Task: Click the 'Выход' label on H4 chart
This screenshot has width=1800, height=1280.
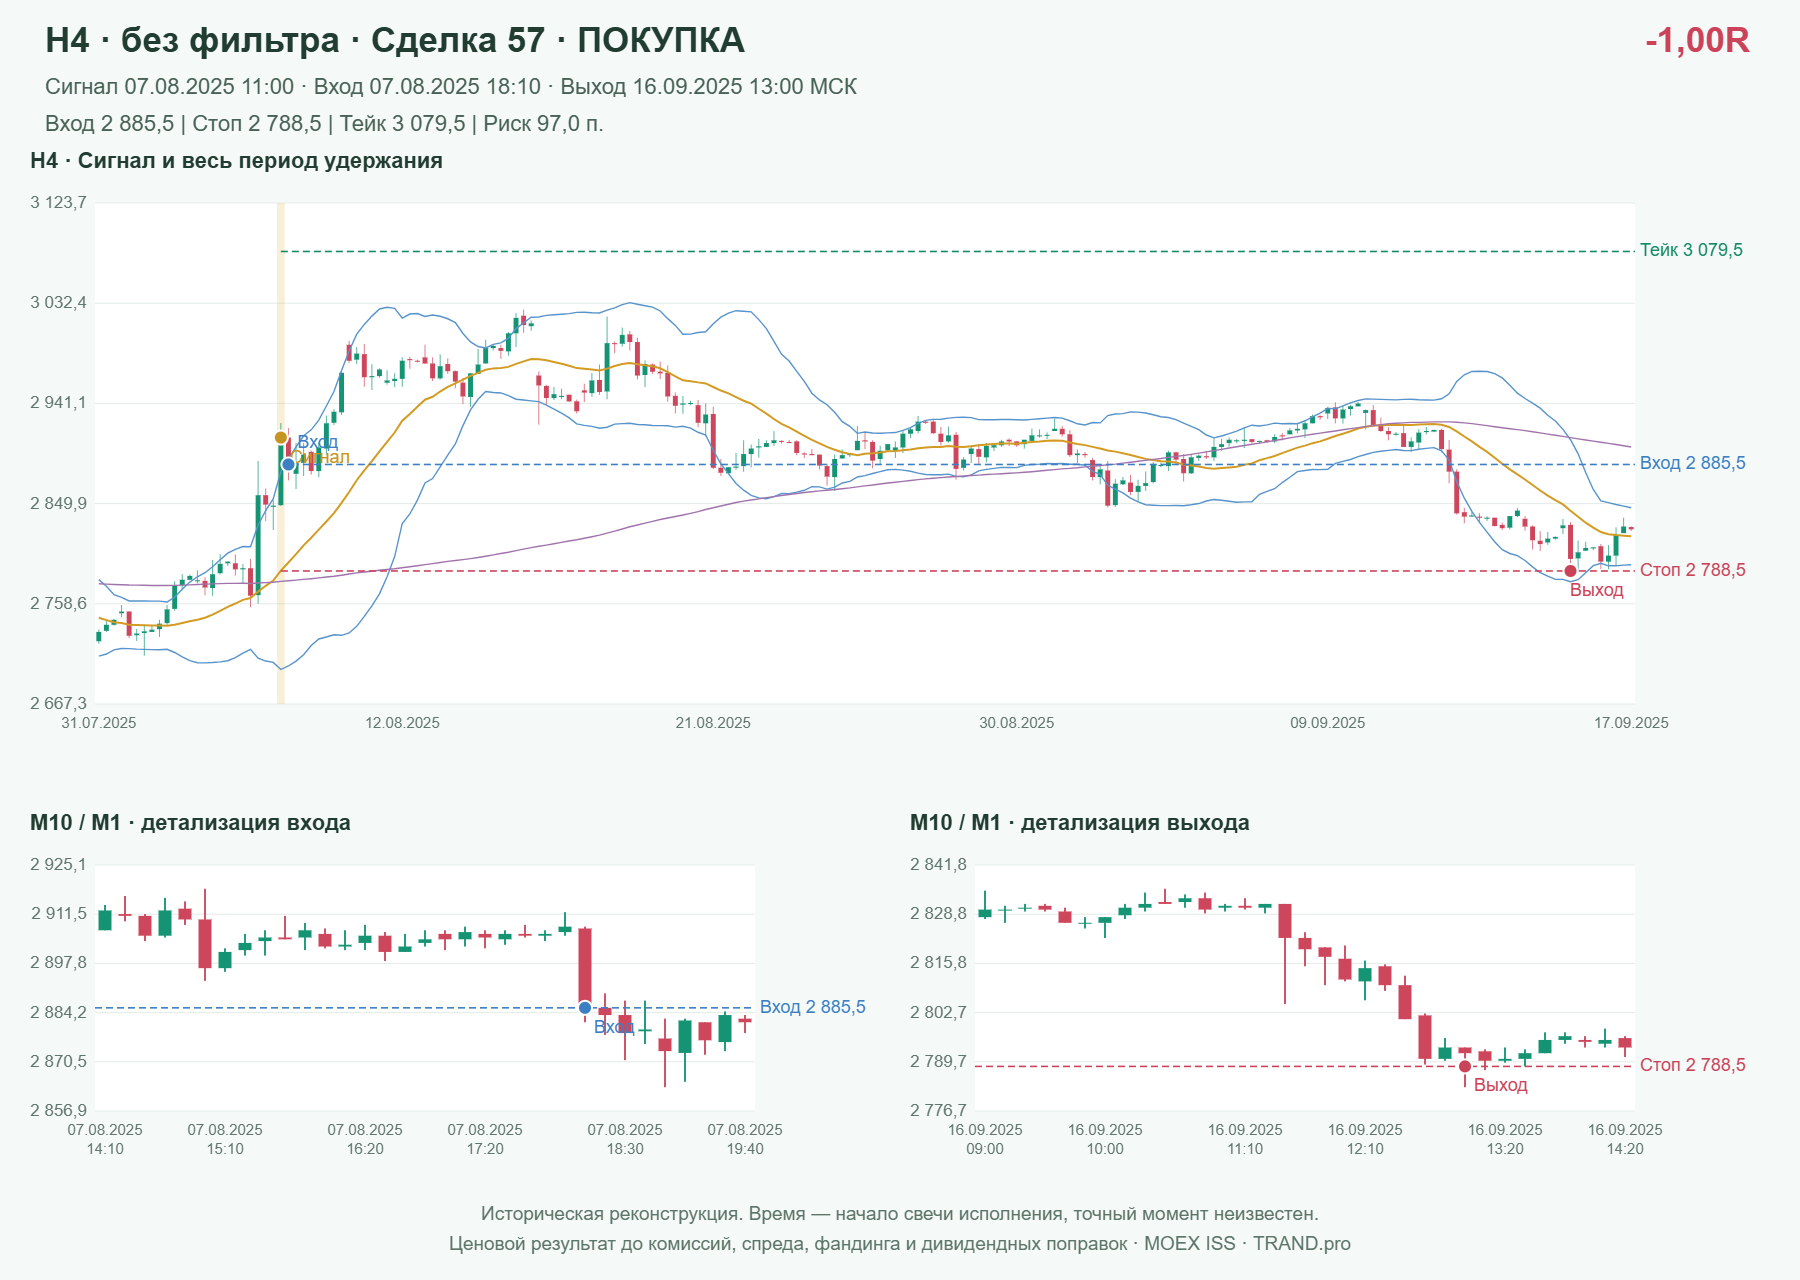Action: 1597,590
